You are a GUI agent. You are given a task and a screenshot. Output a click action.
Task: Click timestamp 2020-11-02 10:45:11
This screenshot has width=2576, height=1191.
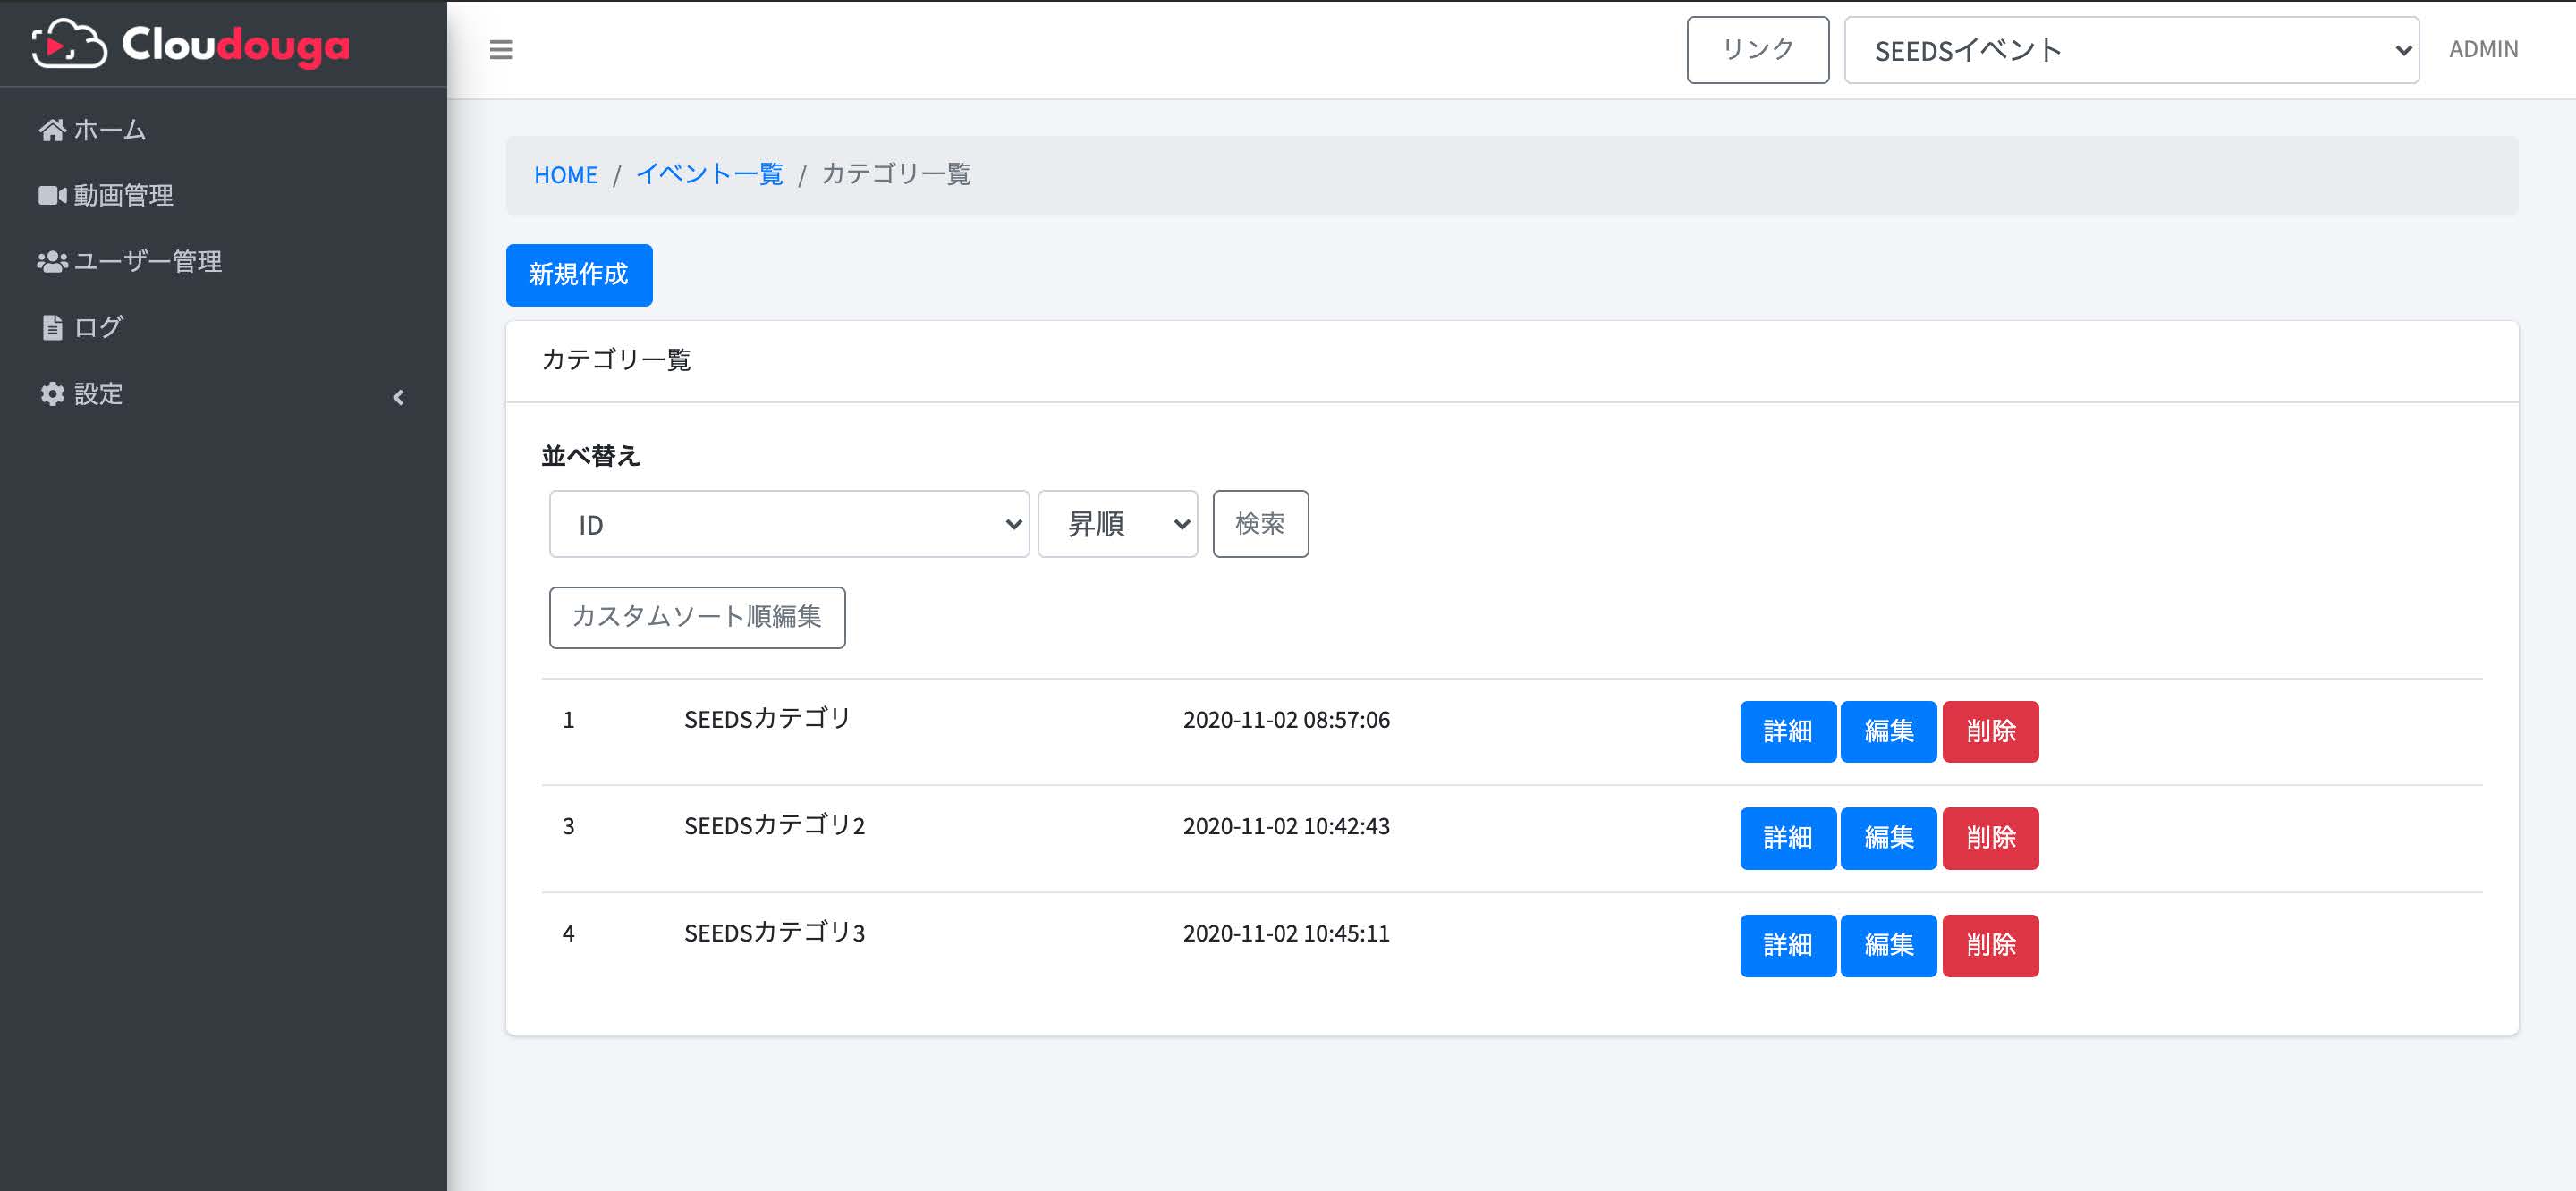tap(1286, 933)
